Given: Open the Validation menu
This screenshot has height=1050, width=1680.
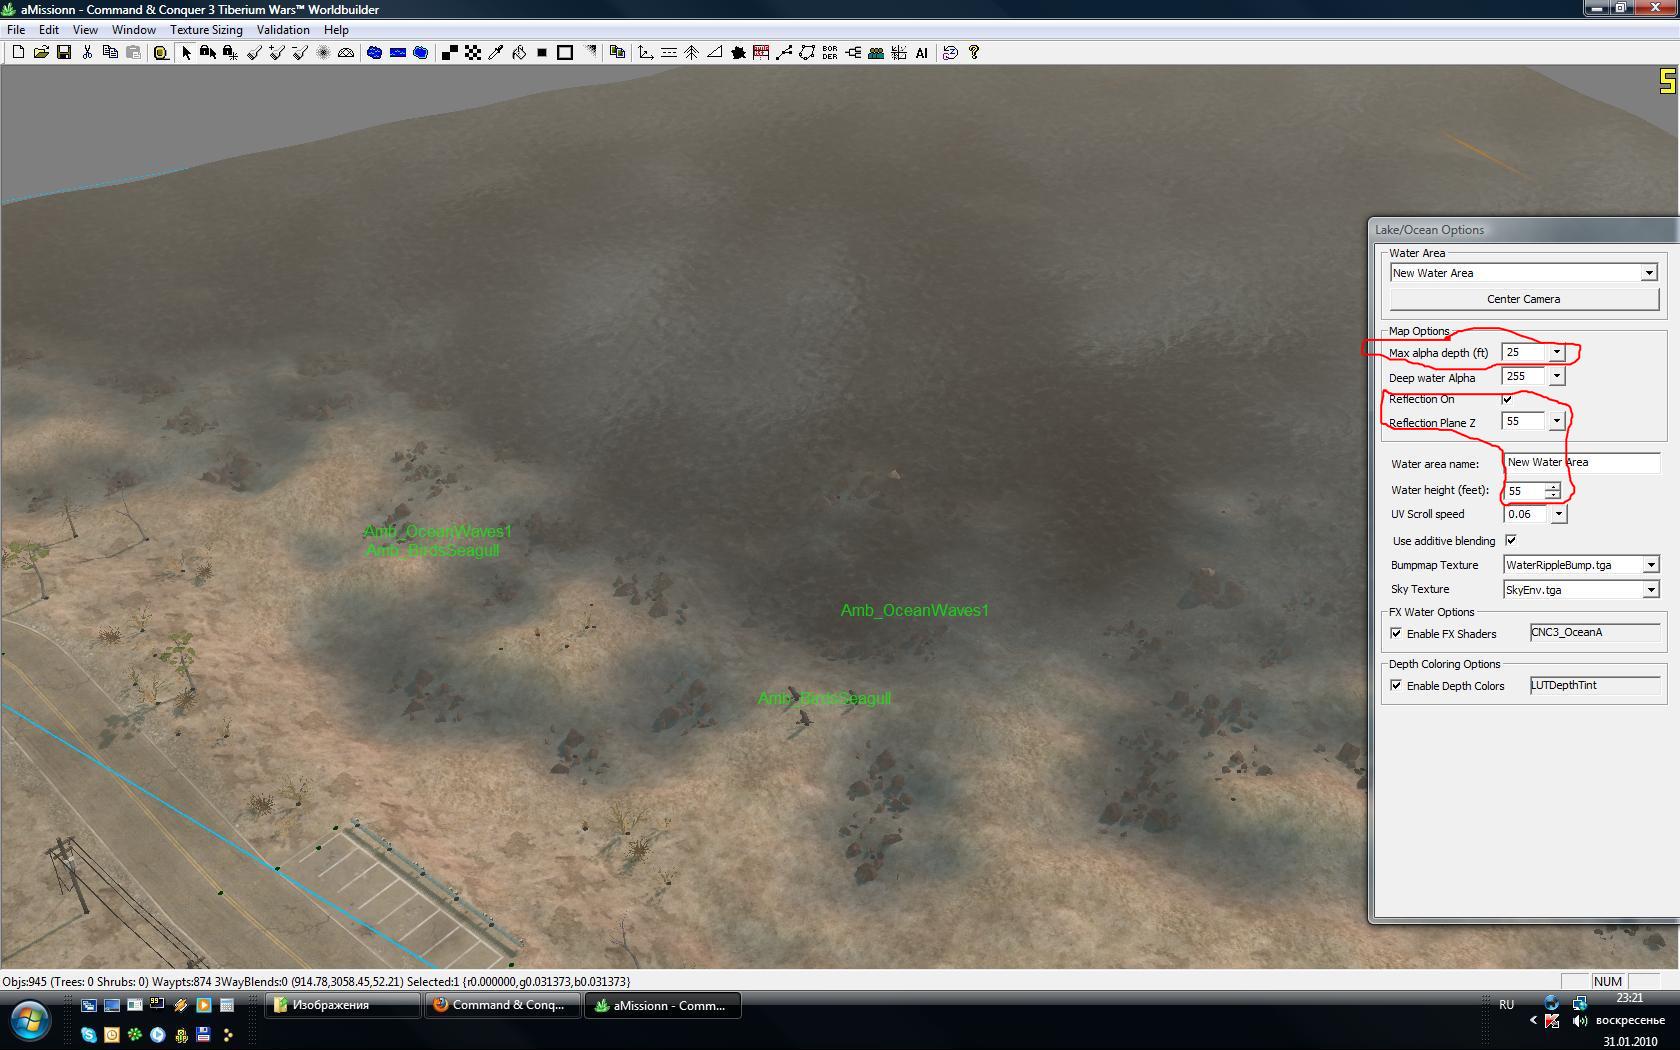Looking at the screenshot, I should 283,30.
